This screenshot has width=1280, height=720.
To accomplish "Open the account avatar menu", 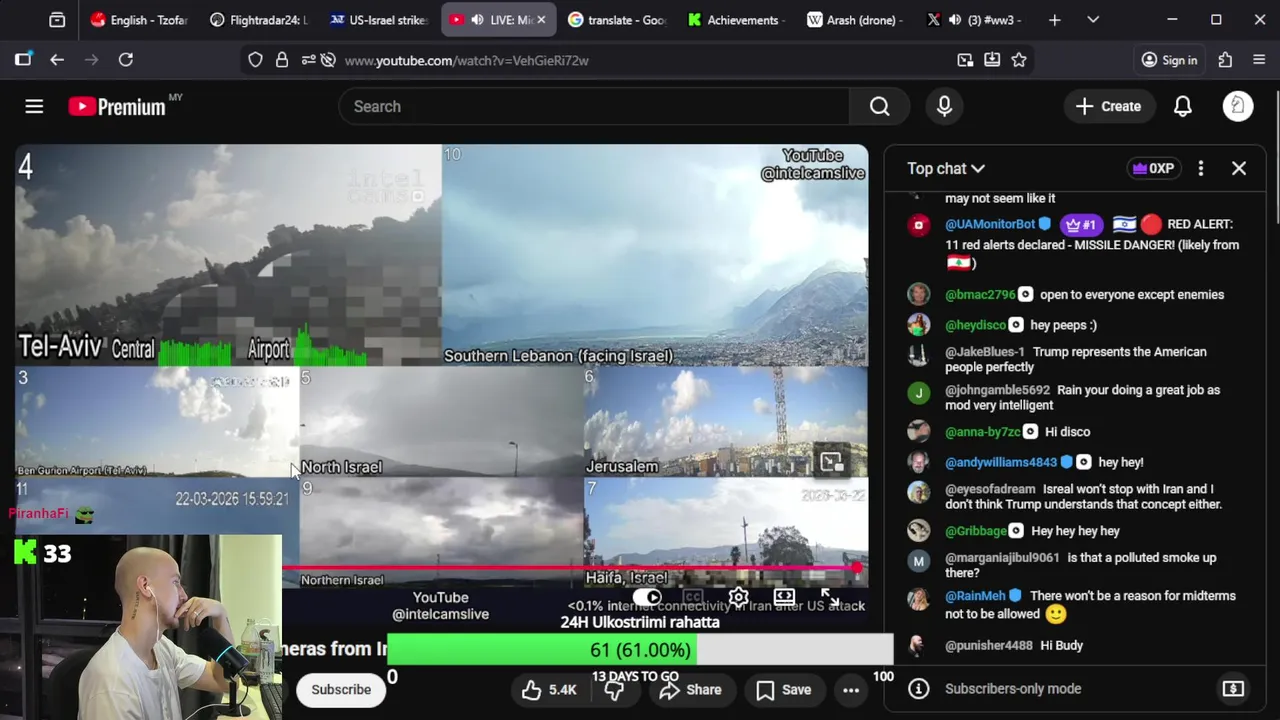I will click(x=1238, y=106).
